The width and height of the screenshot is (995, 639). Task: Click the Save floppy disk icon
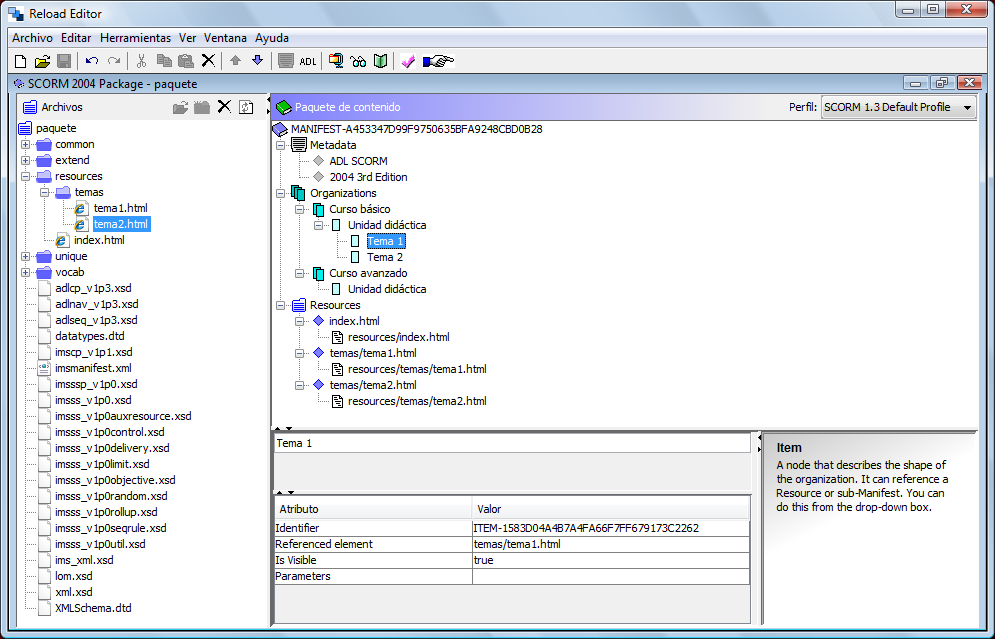[63, 61]
